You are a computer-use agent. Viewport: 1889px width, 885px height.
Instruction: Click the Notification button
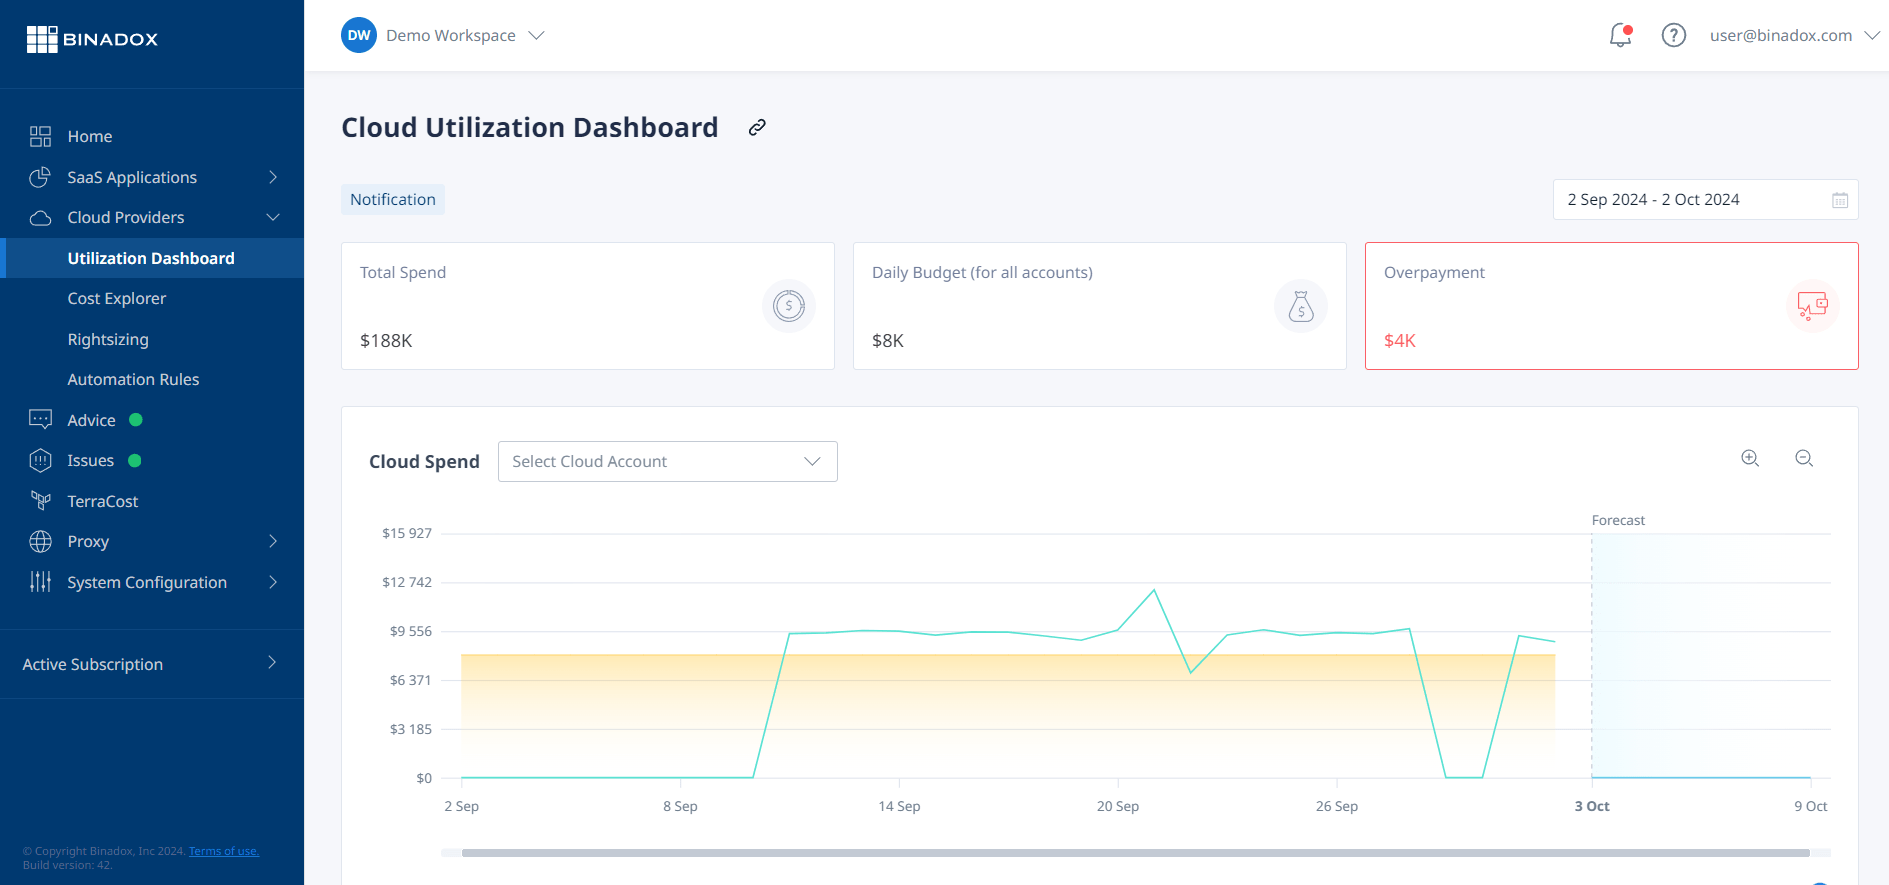[x=393, y=199]
